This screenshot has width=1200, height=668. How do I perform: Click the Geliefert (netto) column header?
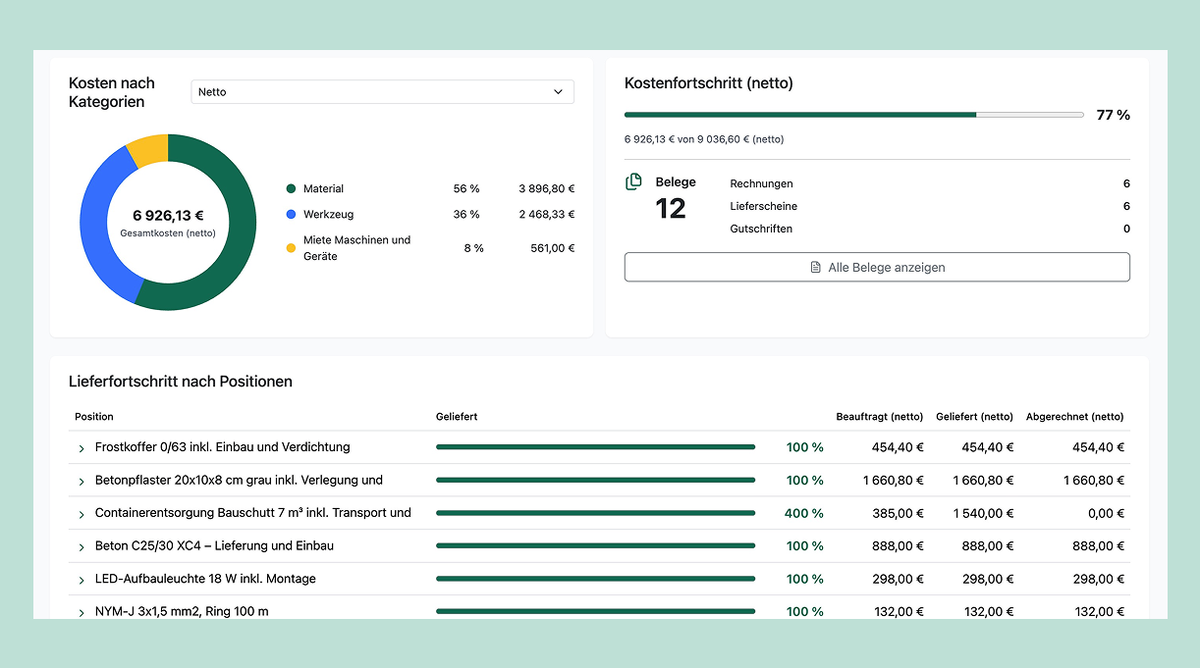(x=975, y=417)
